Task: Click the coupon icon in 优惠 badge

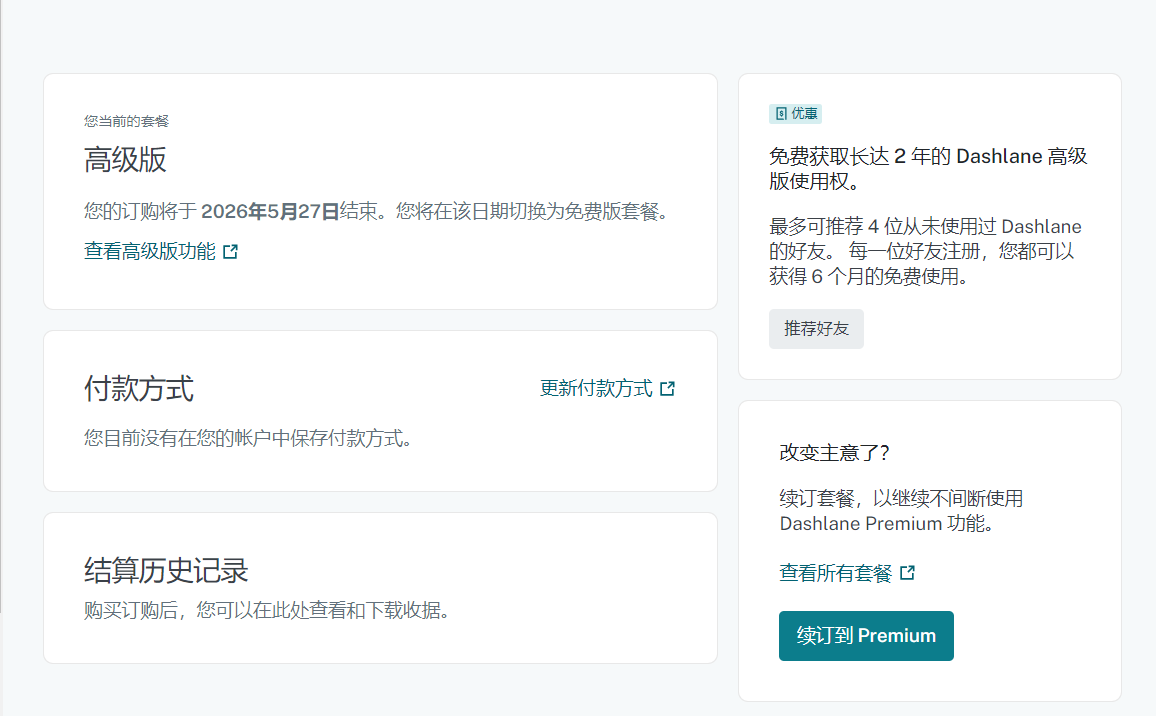Action: pyautogui.click(x=781, y=114)
